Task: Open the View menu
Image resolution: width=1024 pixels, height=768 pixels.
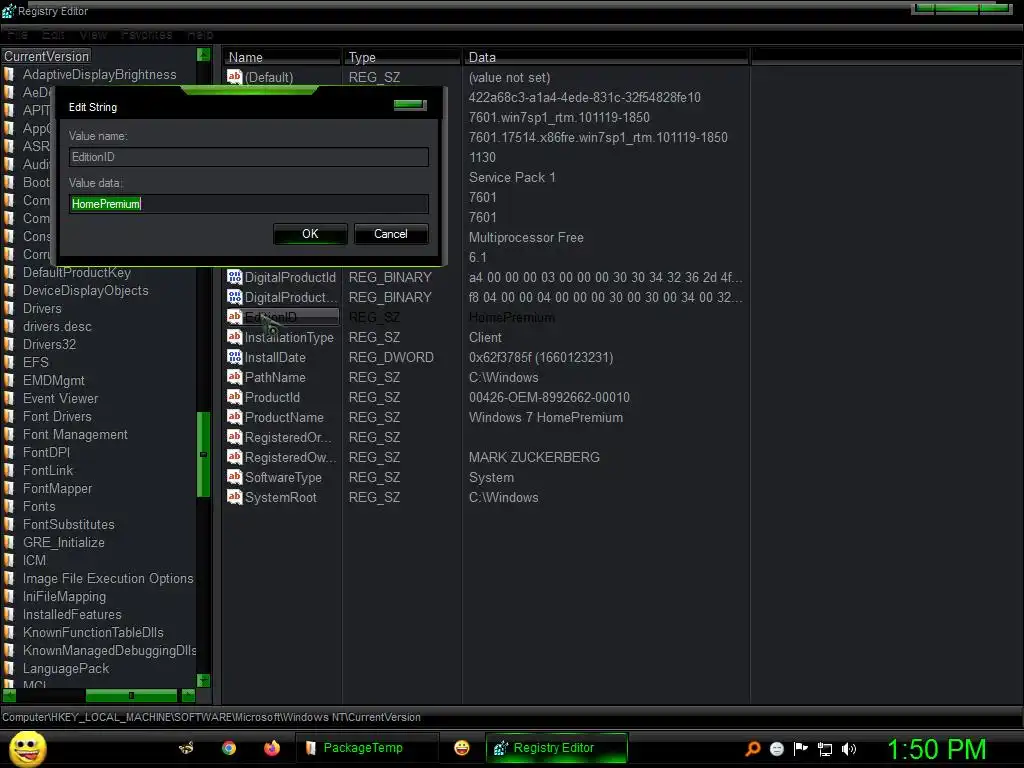Action: 93,35
